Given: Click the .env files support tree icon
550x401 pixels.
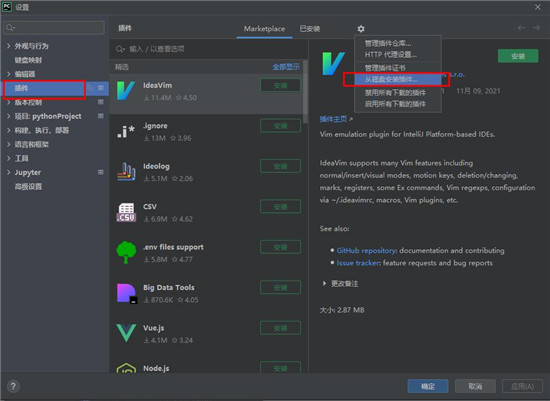Looking at the screenshot, I should coord(126,252).
